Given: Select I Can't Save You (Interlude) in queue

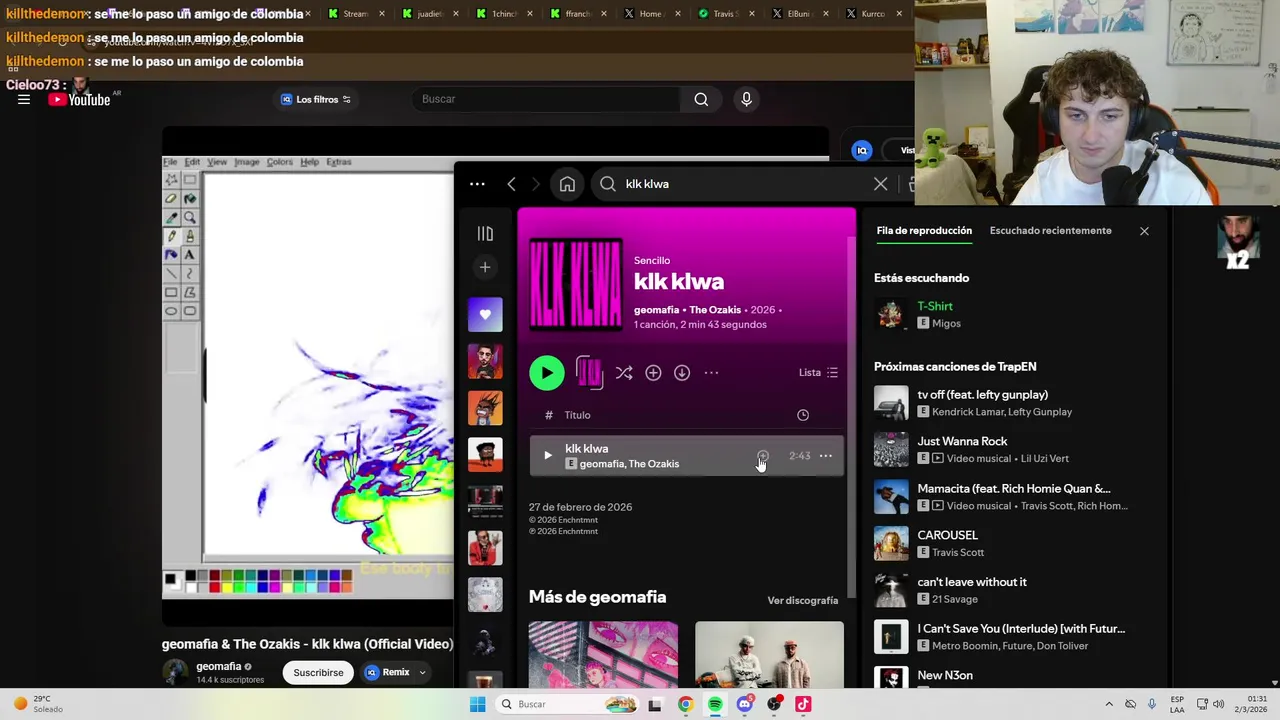Looking at the screenshot, I should pyautogui.click(x=1010, y=637).
